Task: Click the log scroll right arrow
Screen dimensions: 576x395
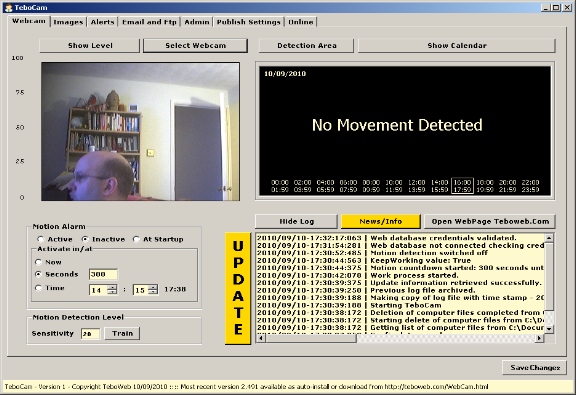Action: point(539,338)
